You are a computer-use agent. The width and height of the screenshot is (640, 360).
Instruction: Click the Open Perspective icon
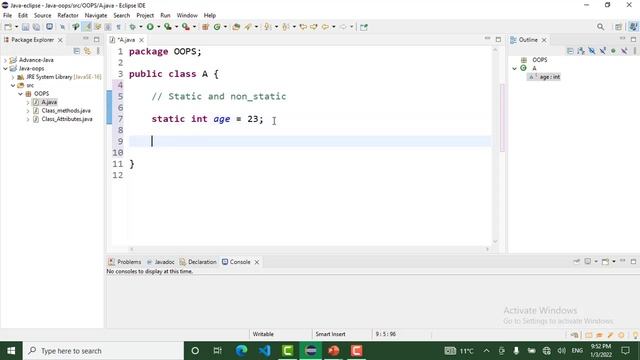click(x=618, y=27)
